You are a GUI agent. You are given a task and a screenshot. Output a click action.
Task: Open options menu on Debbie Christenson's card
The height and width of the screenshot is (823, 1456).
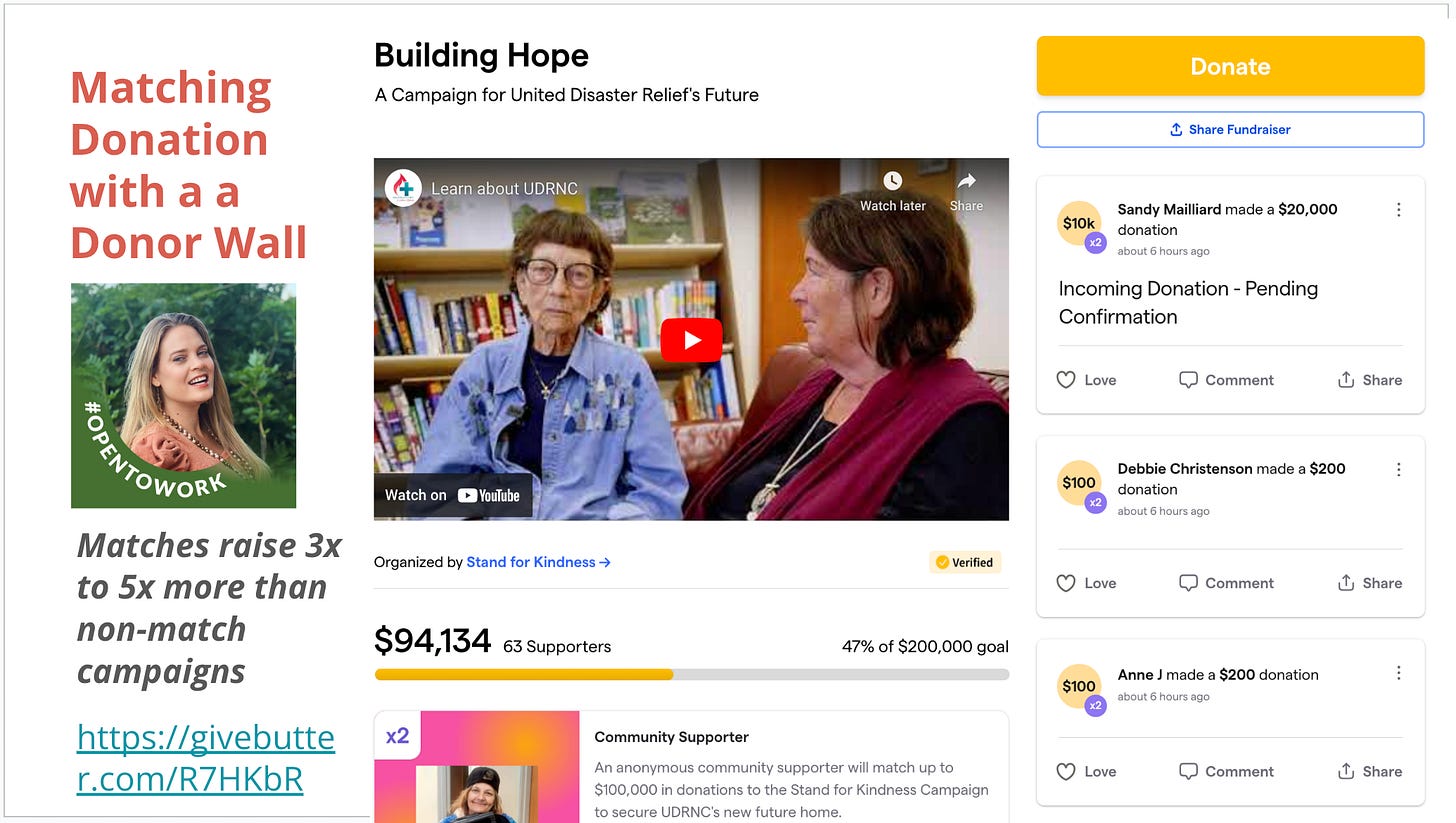1398,469
